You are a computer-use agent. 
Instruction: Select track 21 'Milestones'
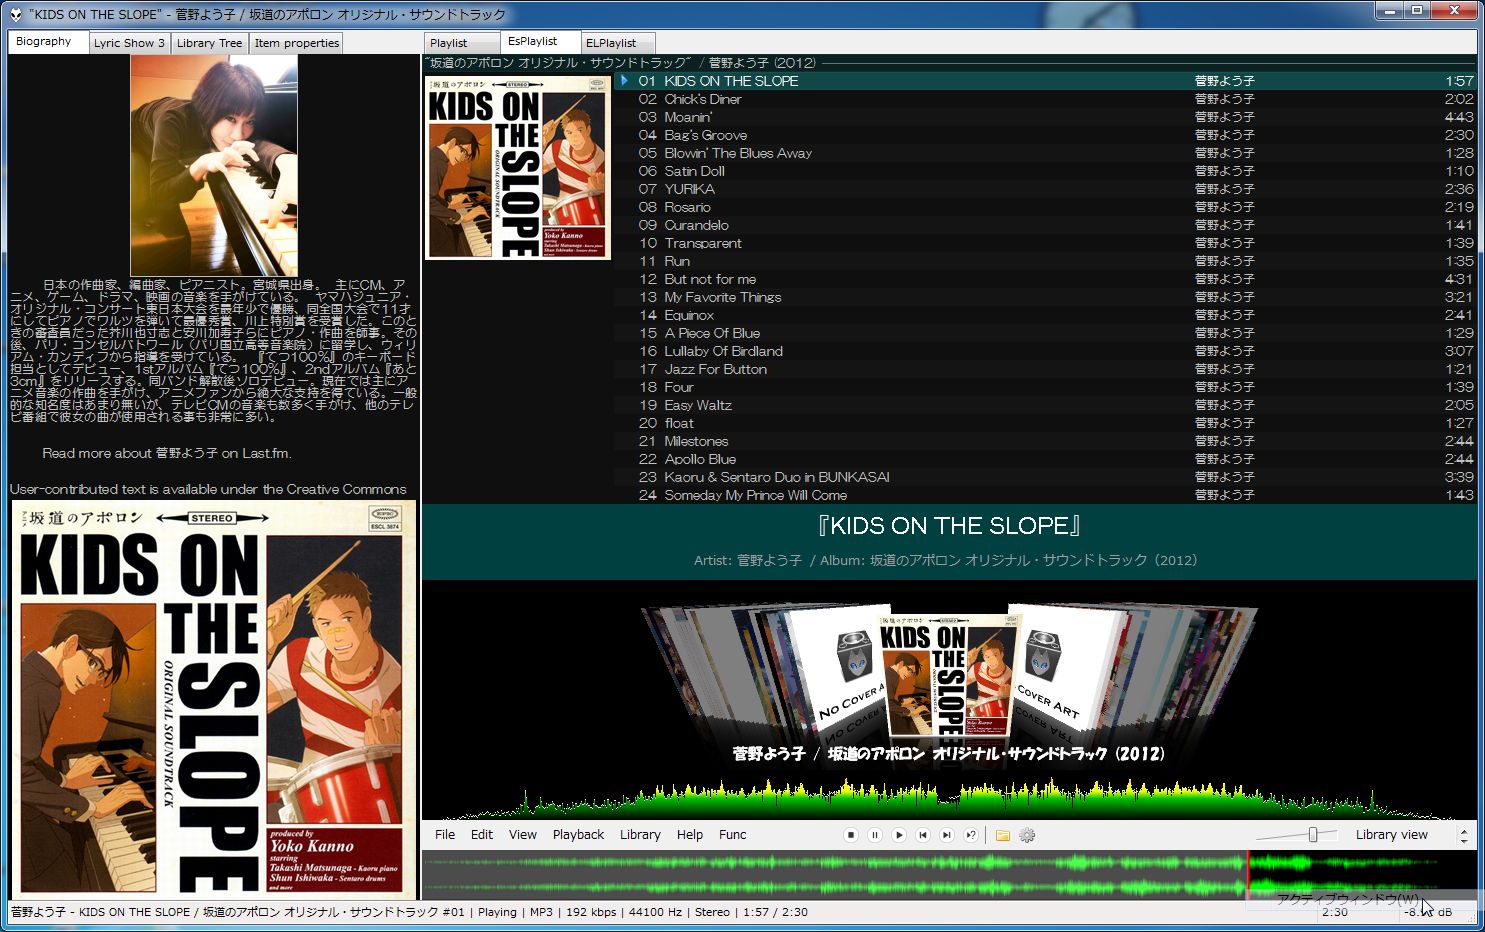click(1046, 441)
